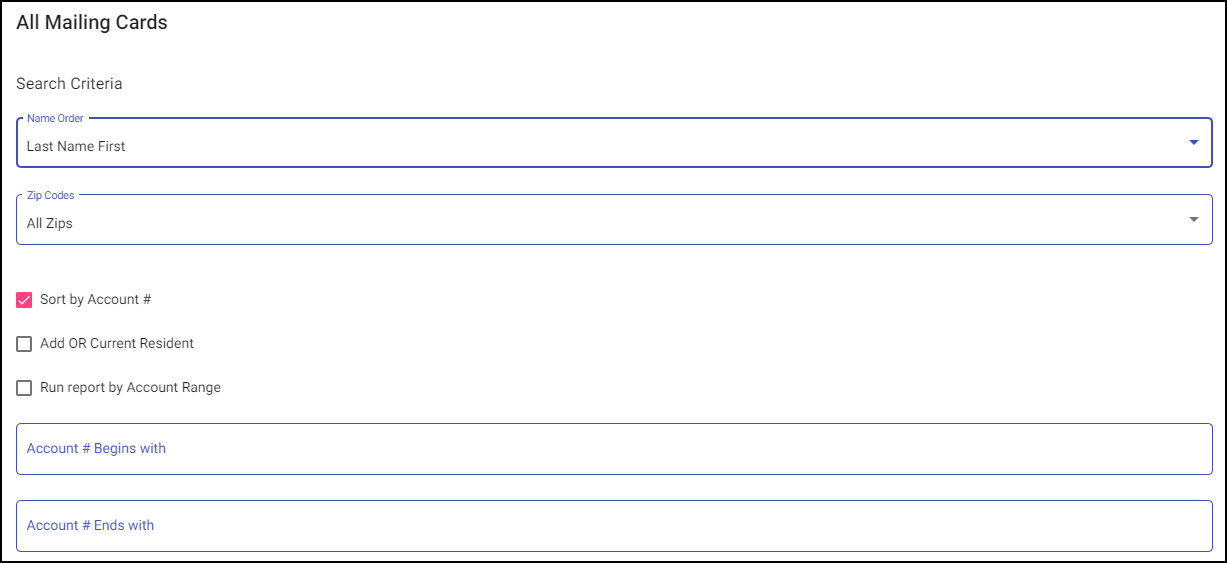Viewport: 1227px width, 563px height.
Task: Click the Name Order dropdown arrow
Action: pyautogui.click(x=1193, y=143)
